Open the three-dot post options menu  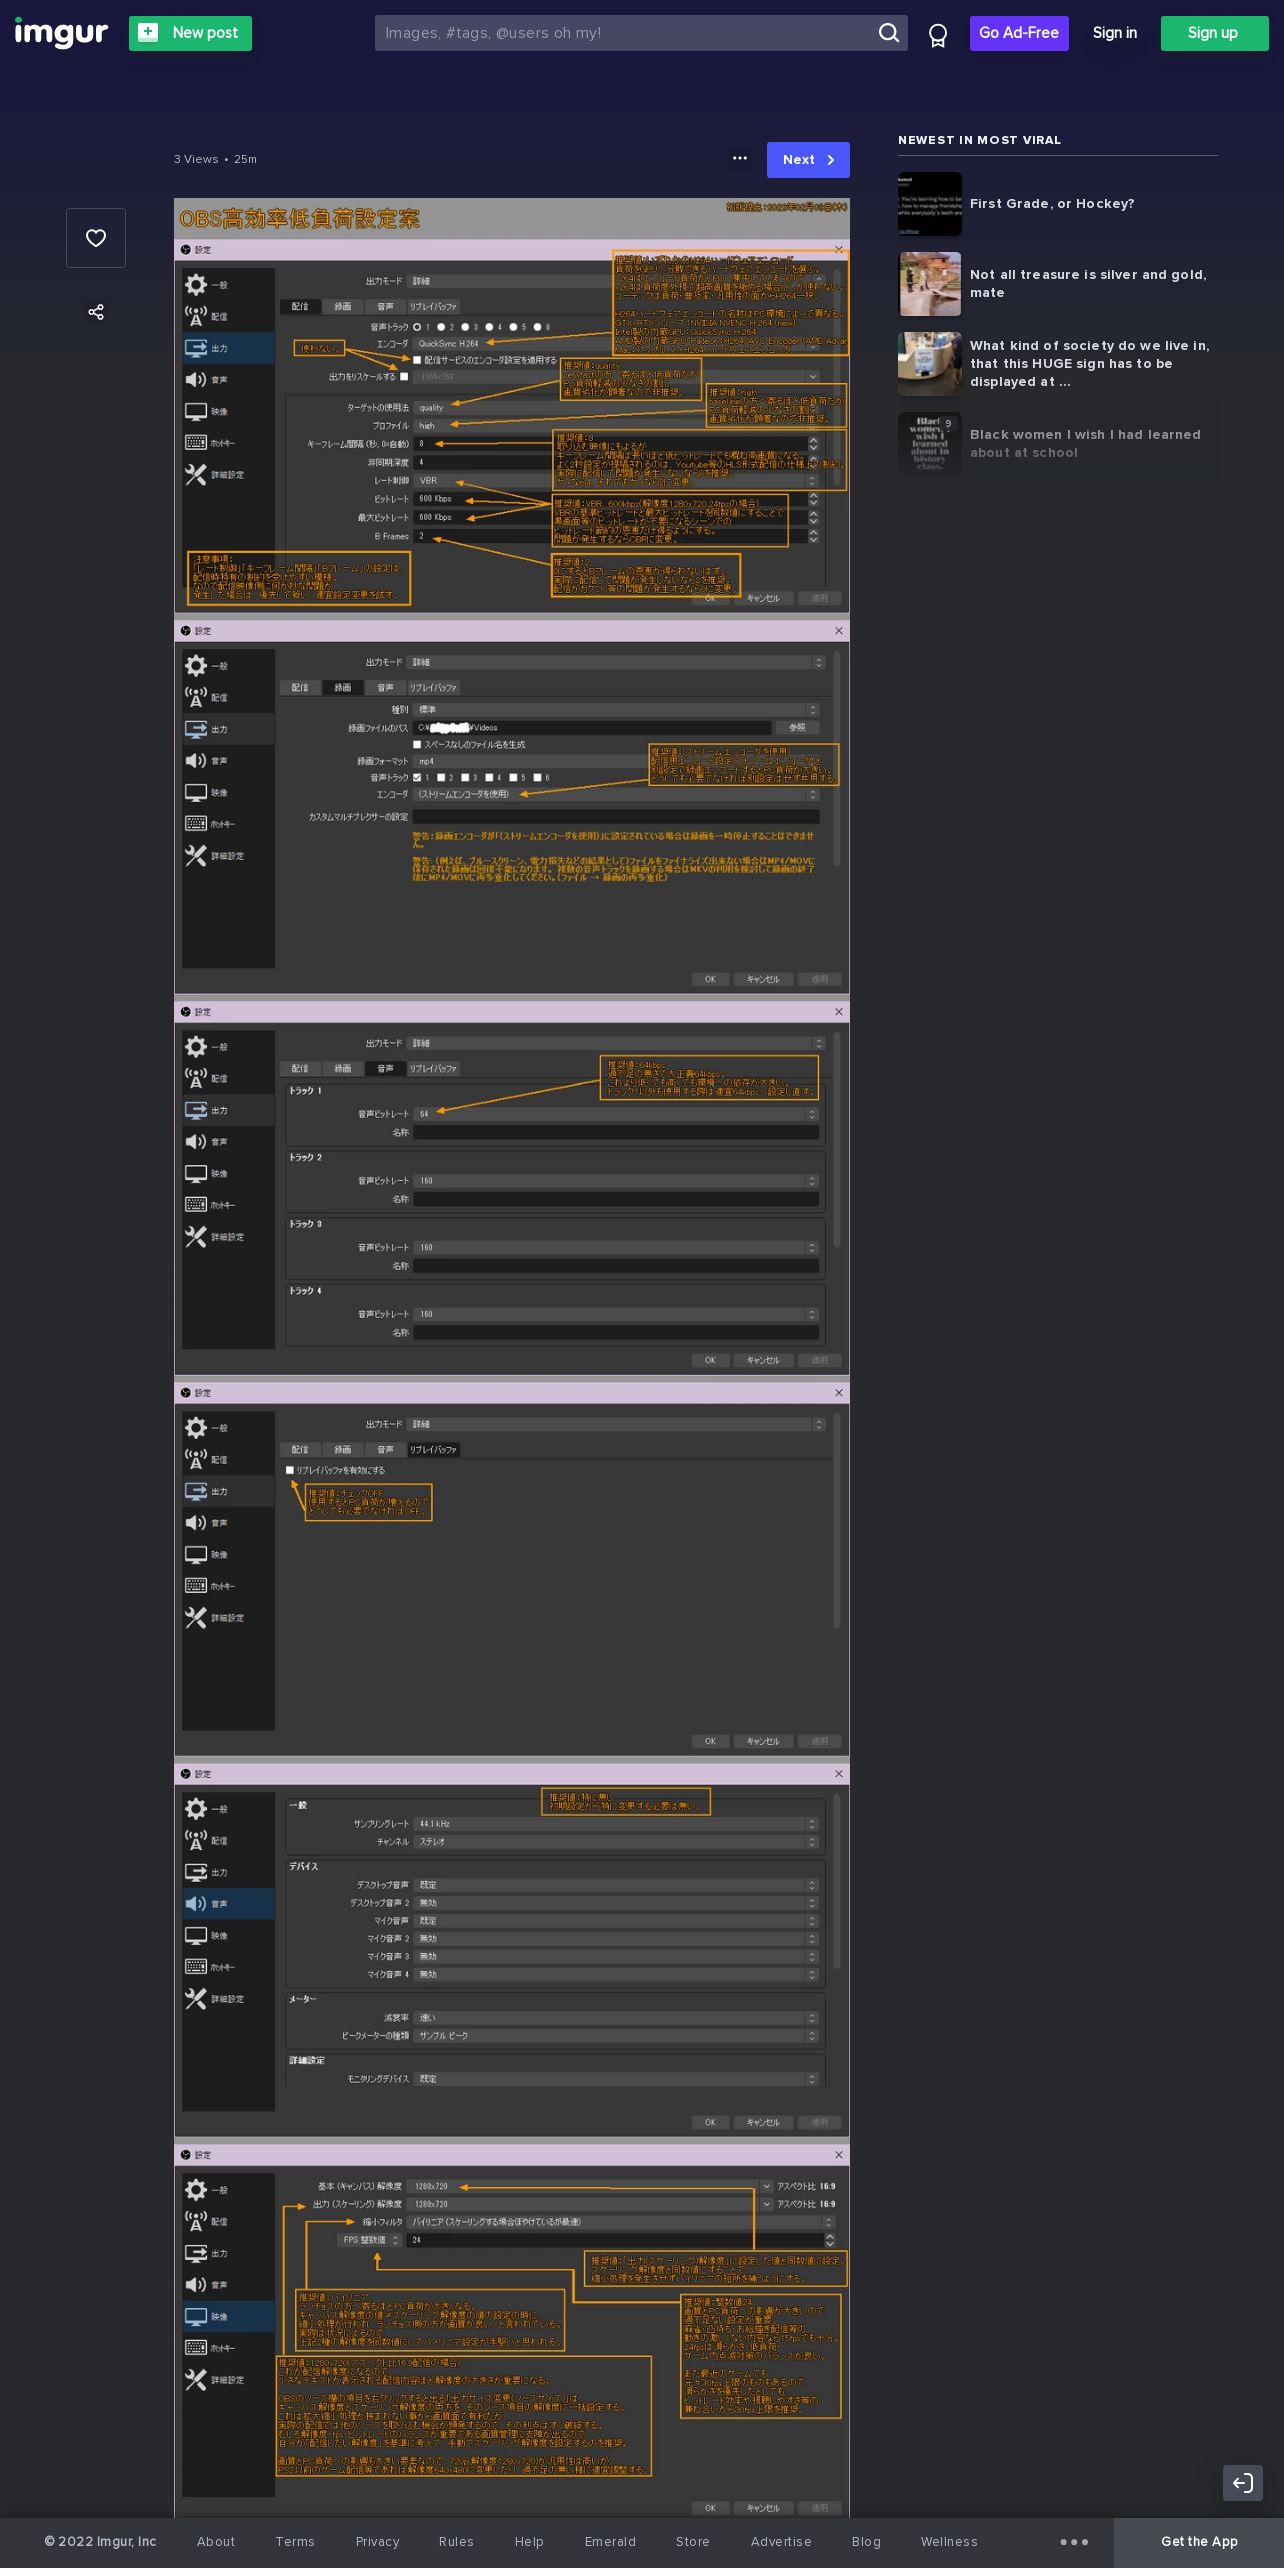tap(740, 159)
